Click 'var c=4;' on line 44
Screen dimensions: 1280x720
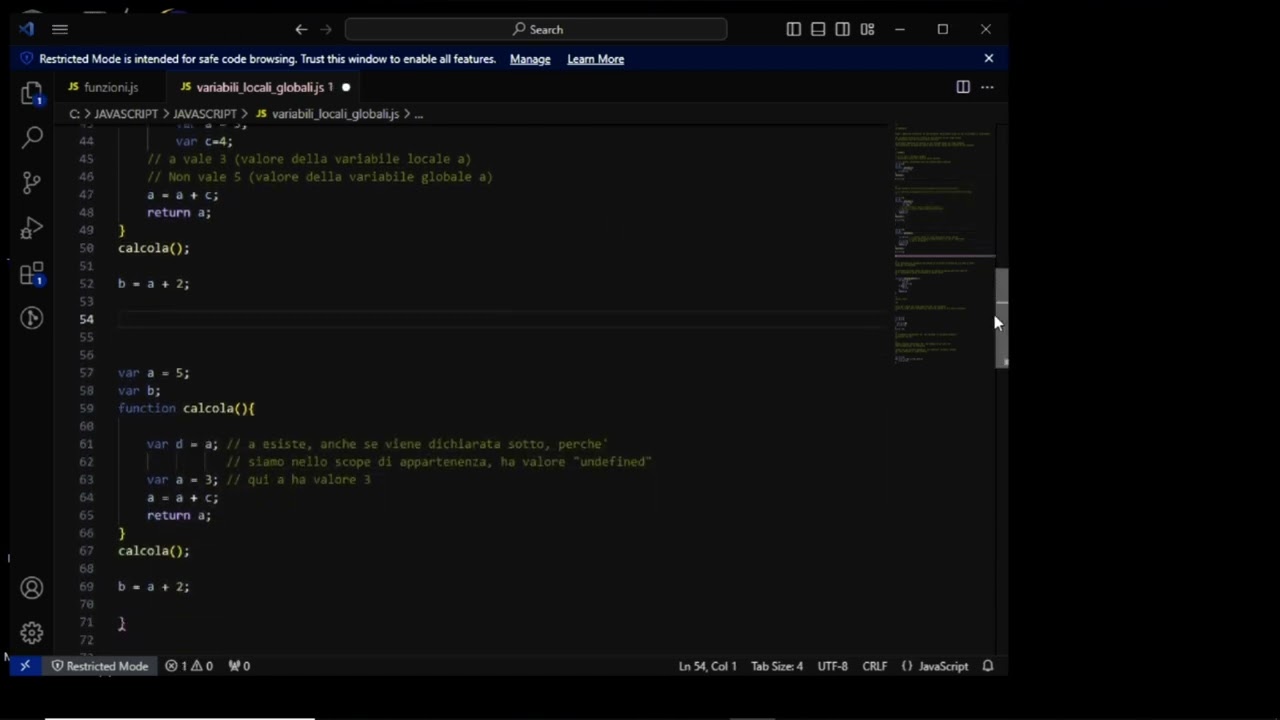point(204,141)
